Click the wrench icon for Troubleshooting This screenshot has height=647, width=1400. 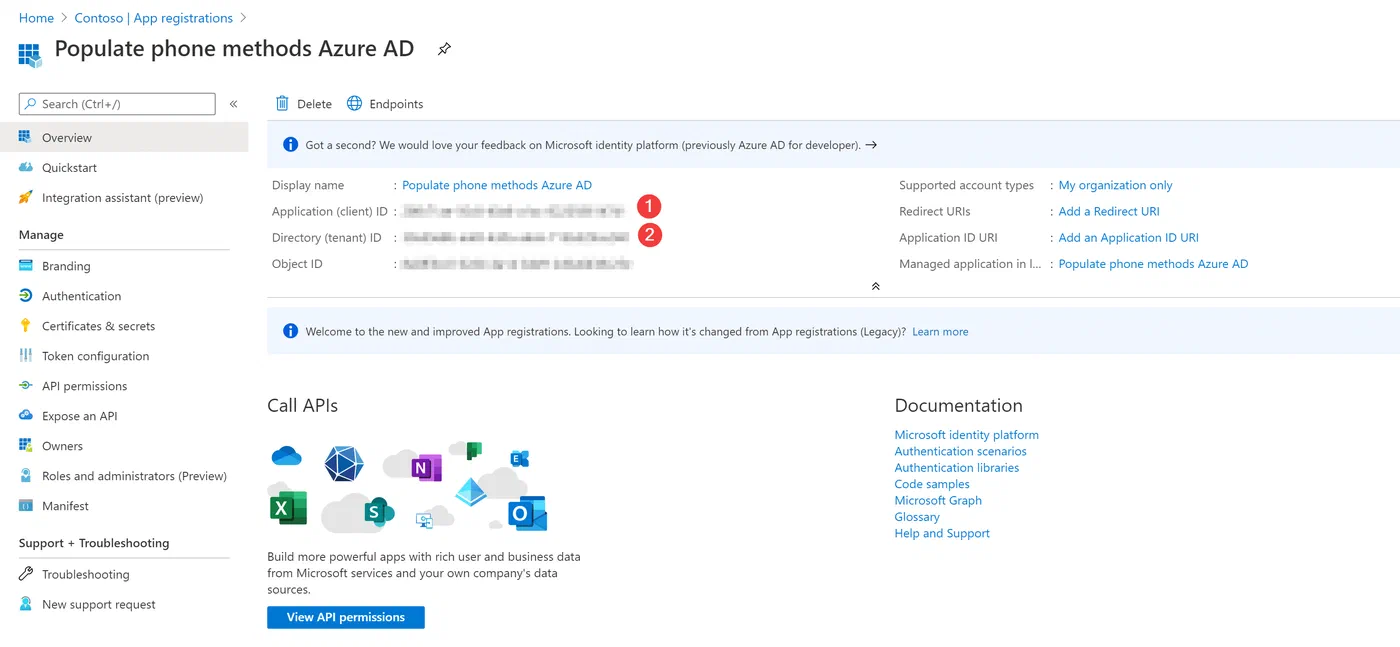pos(25,574)
